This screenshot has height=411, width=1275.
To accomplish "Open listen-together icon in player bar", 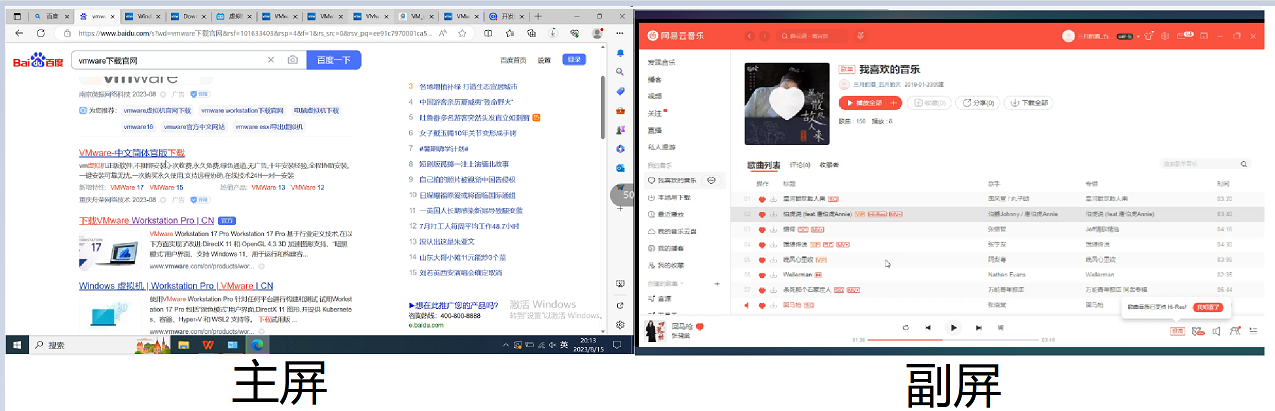I will click(1233, 331).
